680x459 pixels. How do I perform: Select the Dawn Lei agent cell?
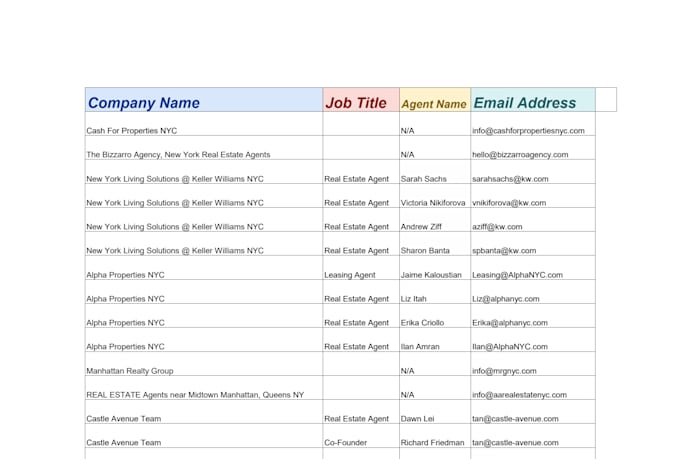(435, 412)
